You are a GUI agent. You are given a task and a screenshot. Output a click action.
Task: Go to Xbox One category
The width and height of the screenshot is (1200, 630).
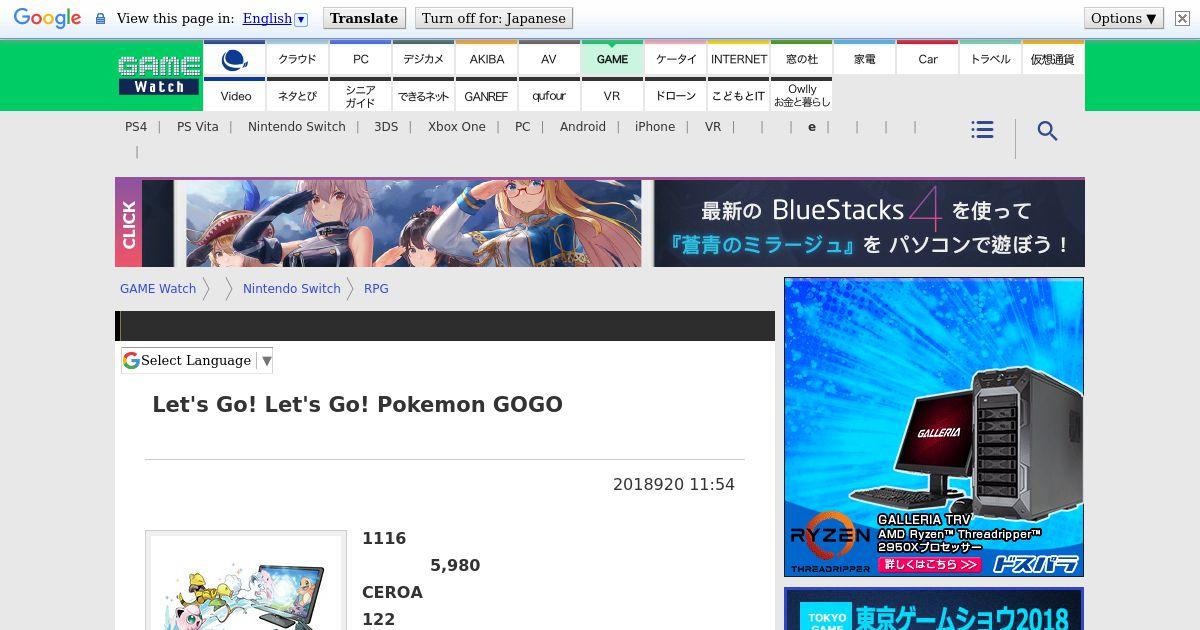click(457, 127)
